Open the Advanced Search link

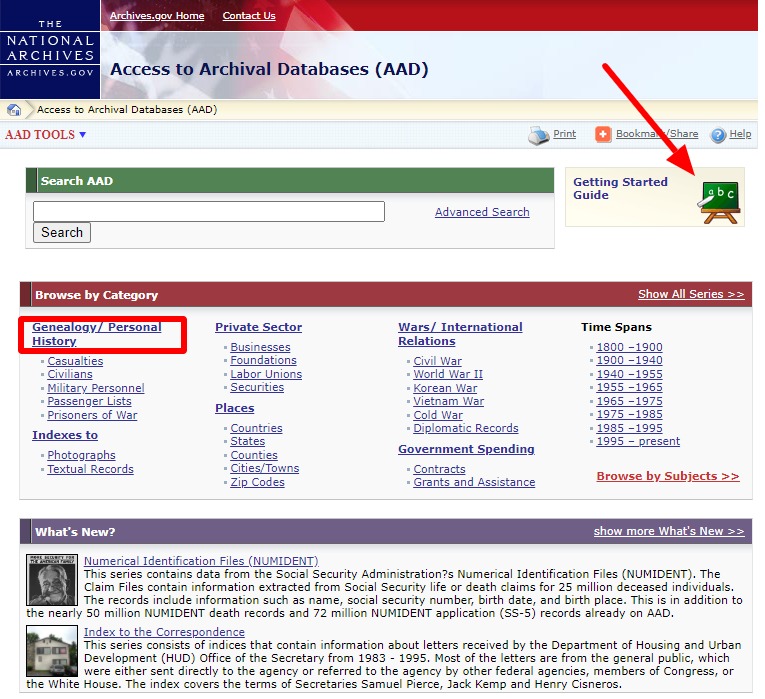point(482,212)
